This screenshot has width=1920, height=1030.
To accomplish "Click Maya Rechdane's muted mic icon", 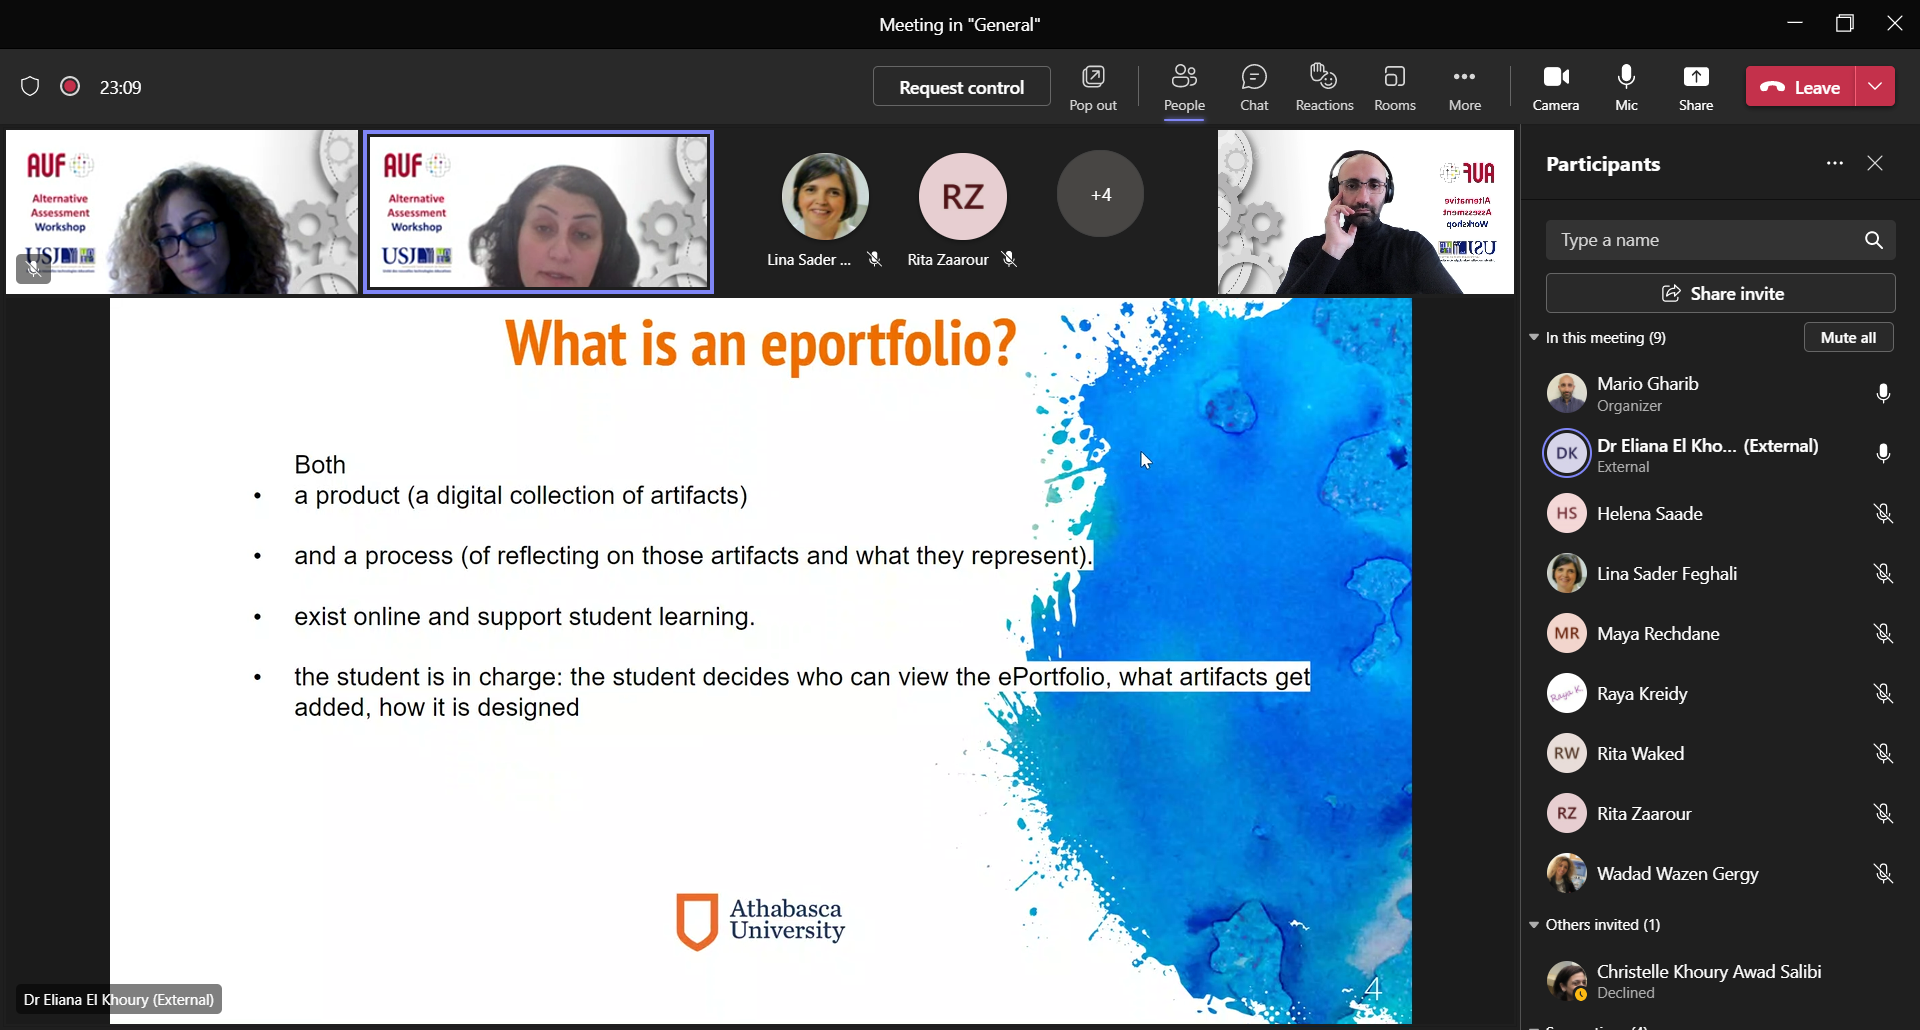I will 1883,634.
